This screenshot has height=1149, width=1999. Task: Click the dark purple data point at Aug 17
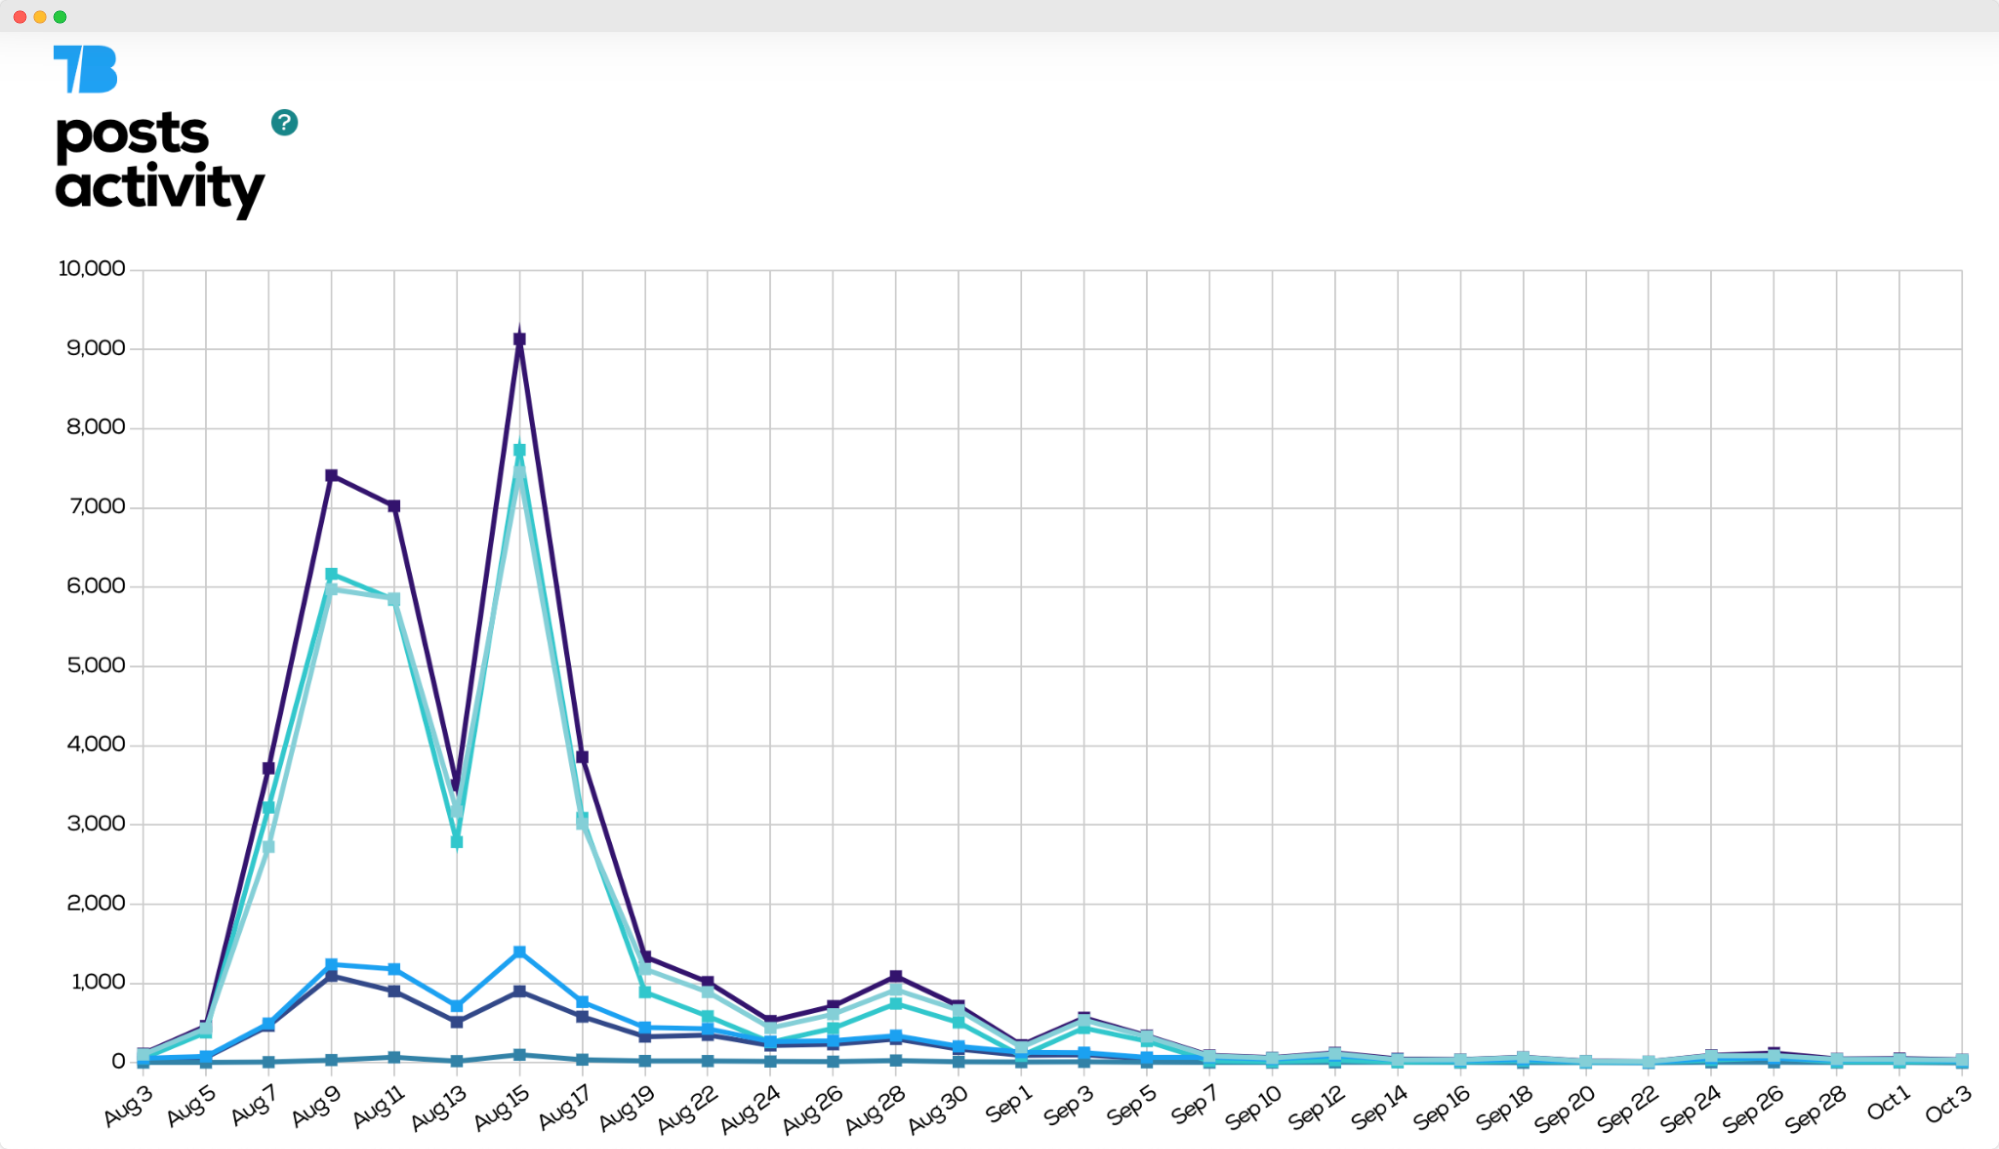click(582, 757)
